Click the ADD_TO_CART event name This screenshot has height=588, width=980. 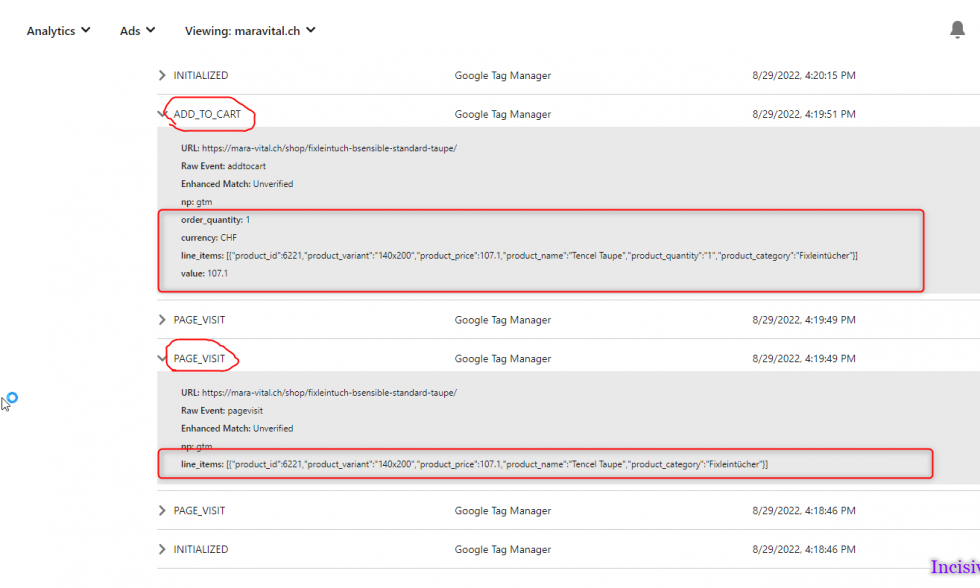tap(207, 115)
